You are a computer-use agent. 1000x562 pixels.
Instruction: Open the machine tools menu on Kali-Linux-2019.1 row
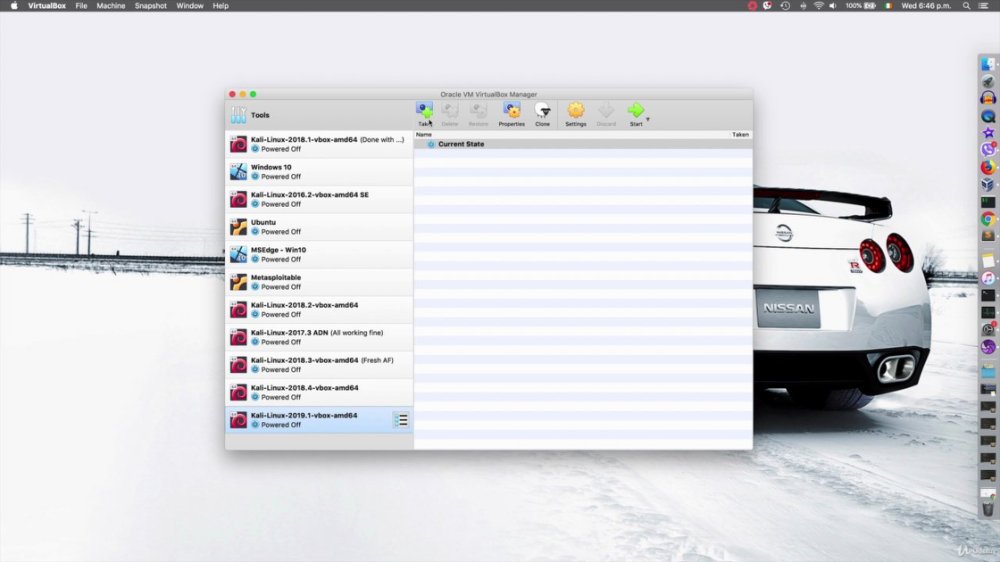click(401, 420)
